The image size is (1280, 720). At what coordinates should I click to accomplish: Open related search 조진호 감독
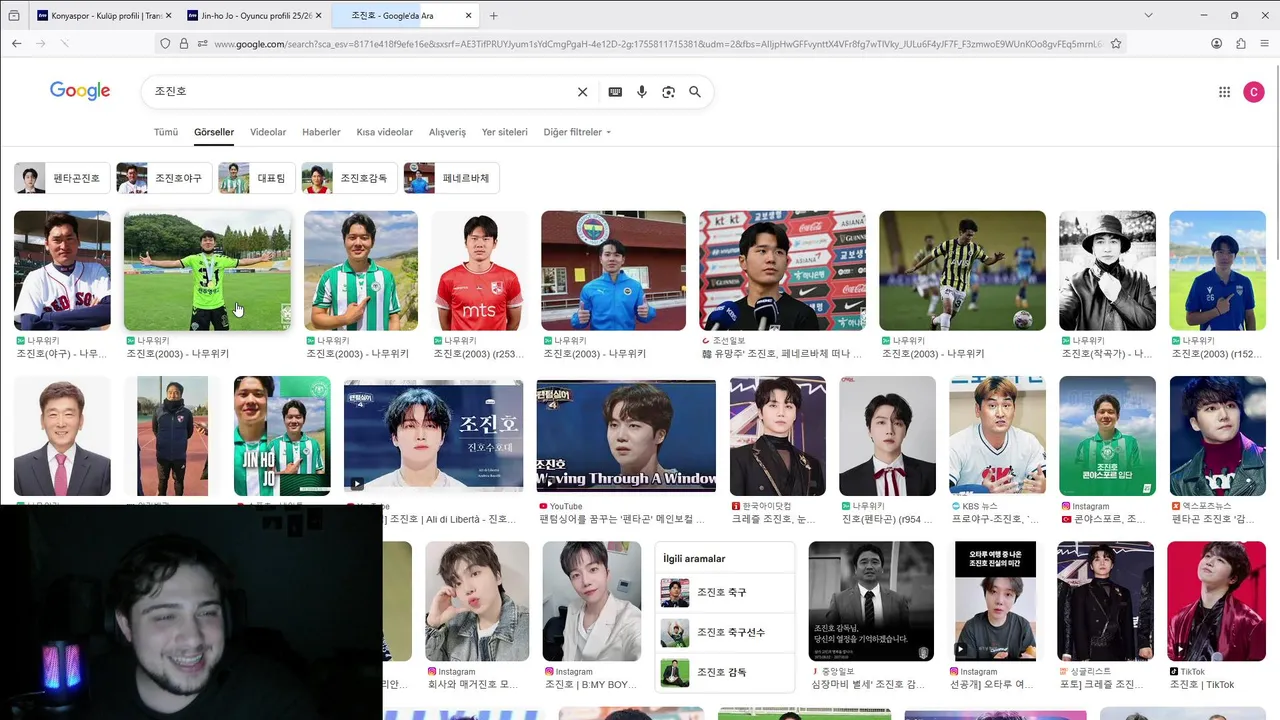click(x=725, y=672)
